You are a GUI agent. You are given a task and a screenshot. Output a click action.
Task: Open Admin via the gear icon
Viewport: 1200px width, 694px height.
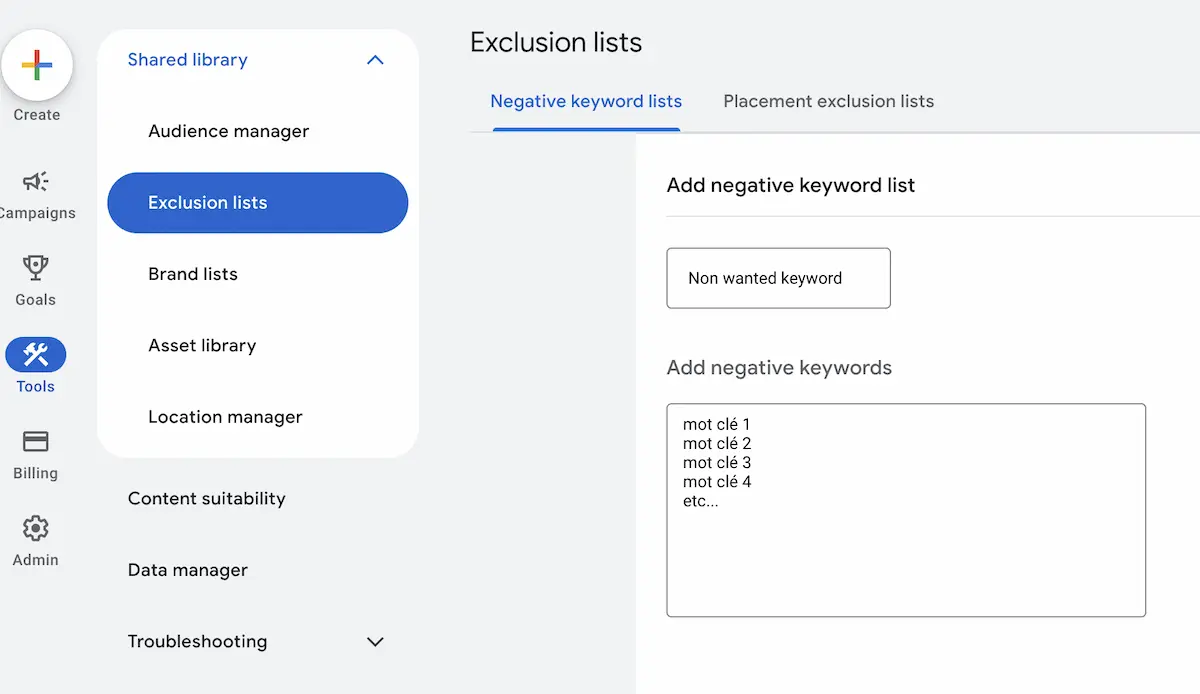tap(36, 528)
